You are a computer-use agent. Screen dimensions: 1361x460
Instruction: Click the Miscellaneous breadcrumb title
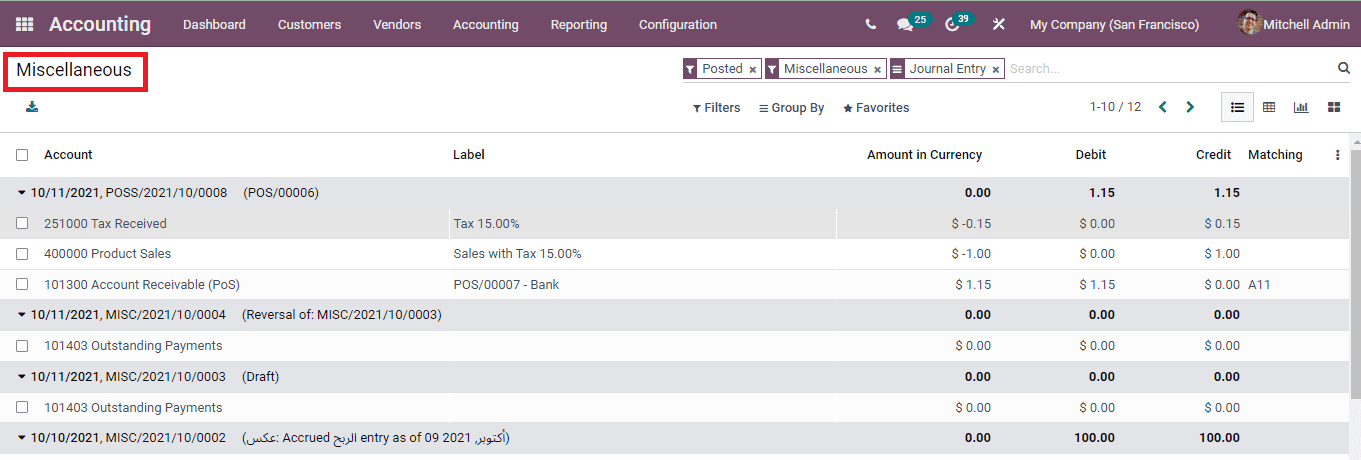[x=74, y=70]
